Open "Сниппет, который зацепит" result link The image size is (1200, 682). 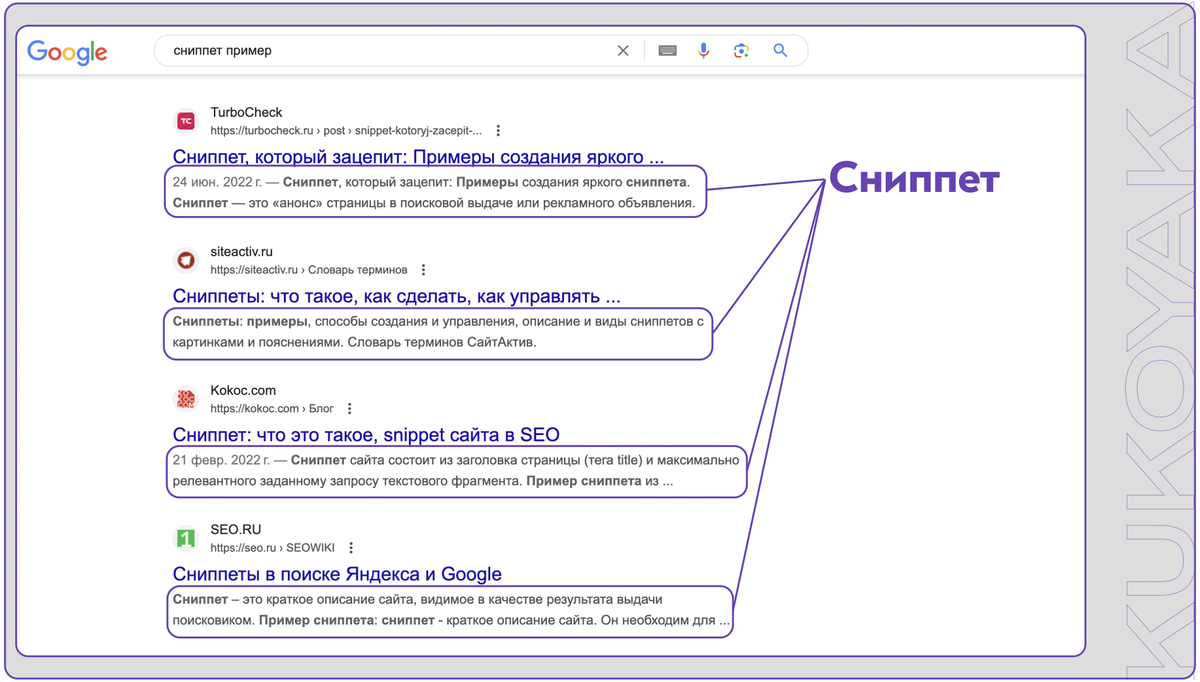pos(418,157)
